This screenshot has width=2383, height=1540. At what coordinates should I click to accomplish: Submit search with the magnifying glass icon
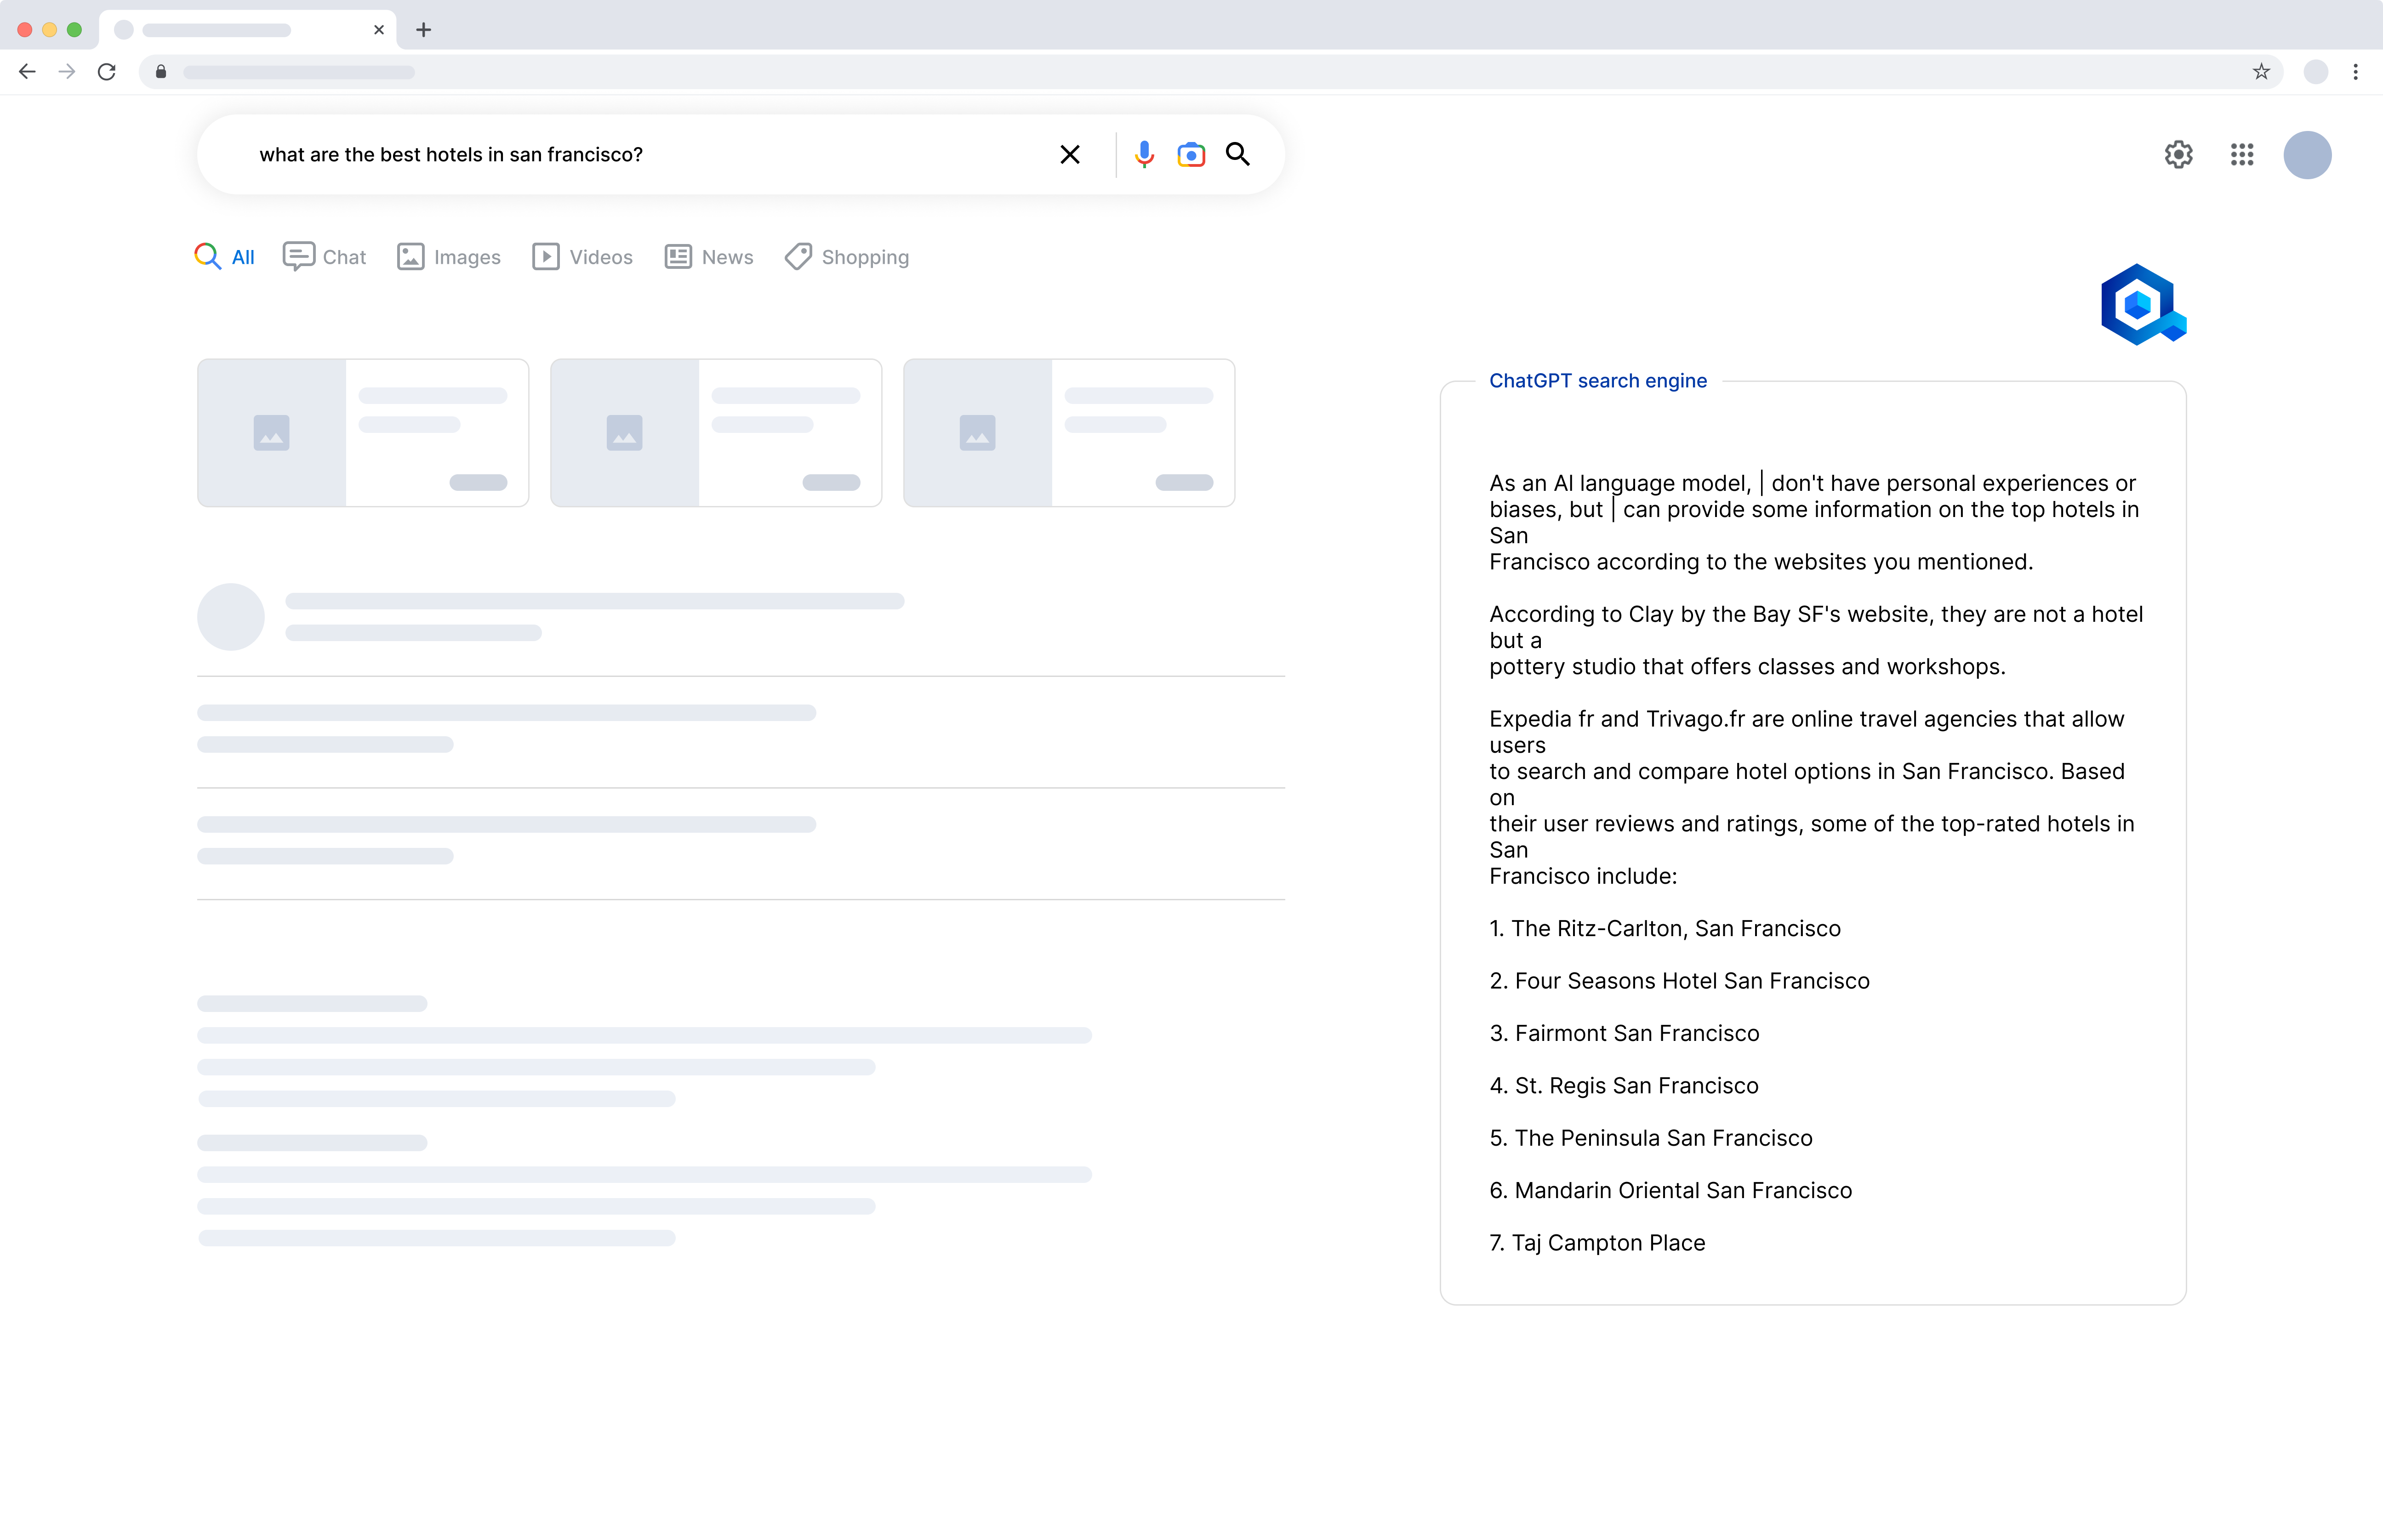click(1238, 154)
